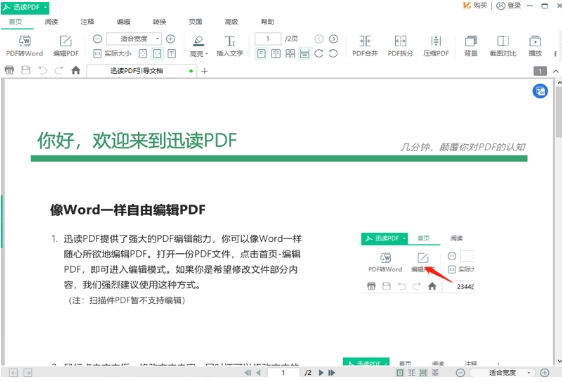Jump to first page in status bar

(x=248, y=373)
